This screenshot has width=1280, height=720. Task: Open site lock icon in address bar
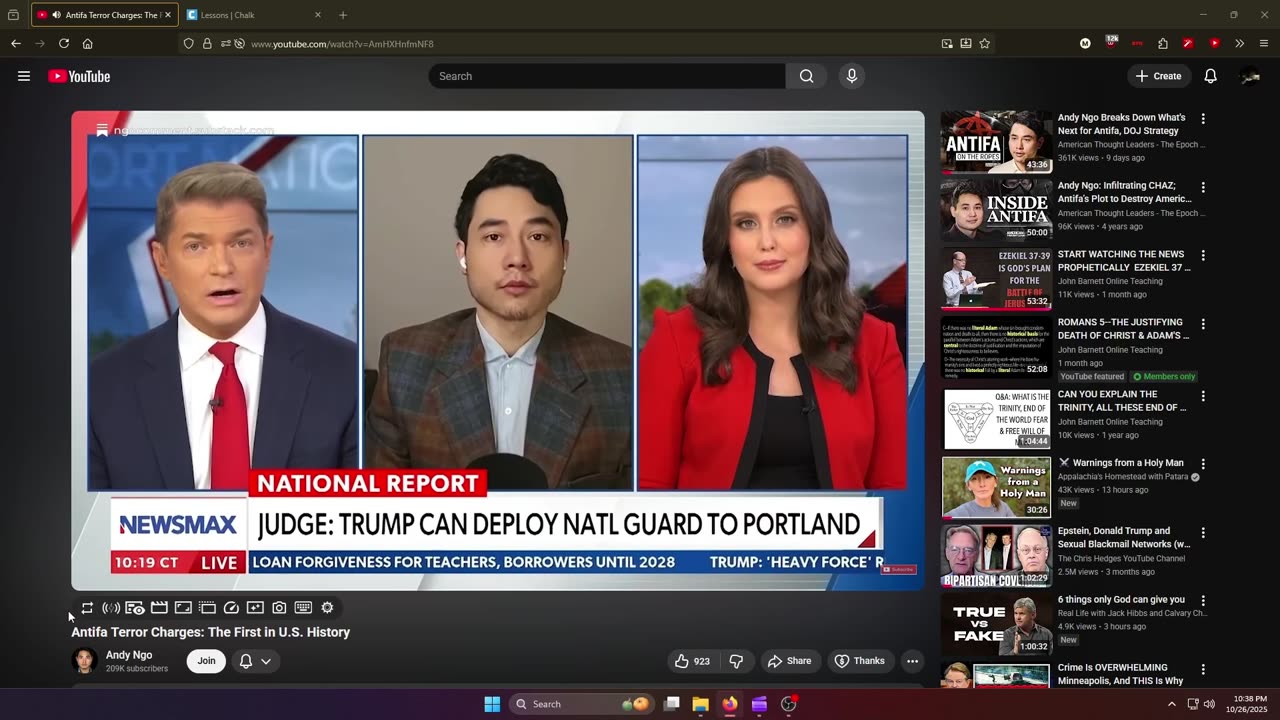207,44
